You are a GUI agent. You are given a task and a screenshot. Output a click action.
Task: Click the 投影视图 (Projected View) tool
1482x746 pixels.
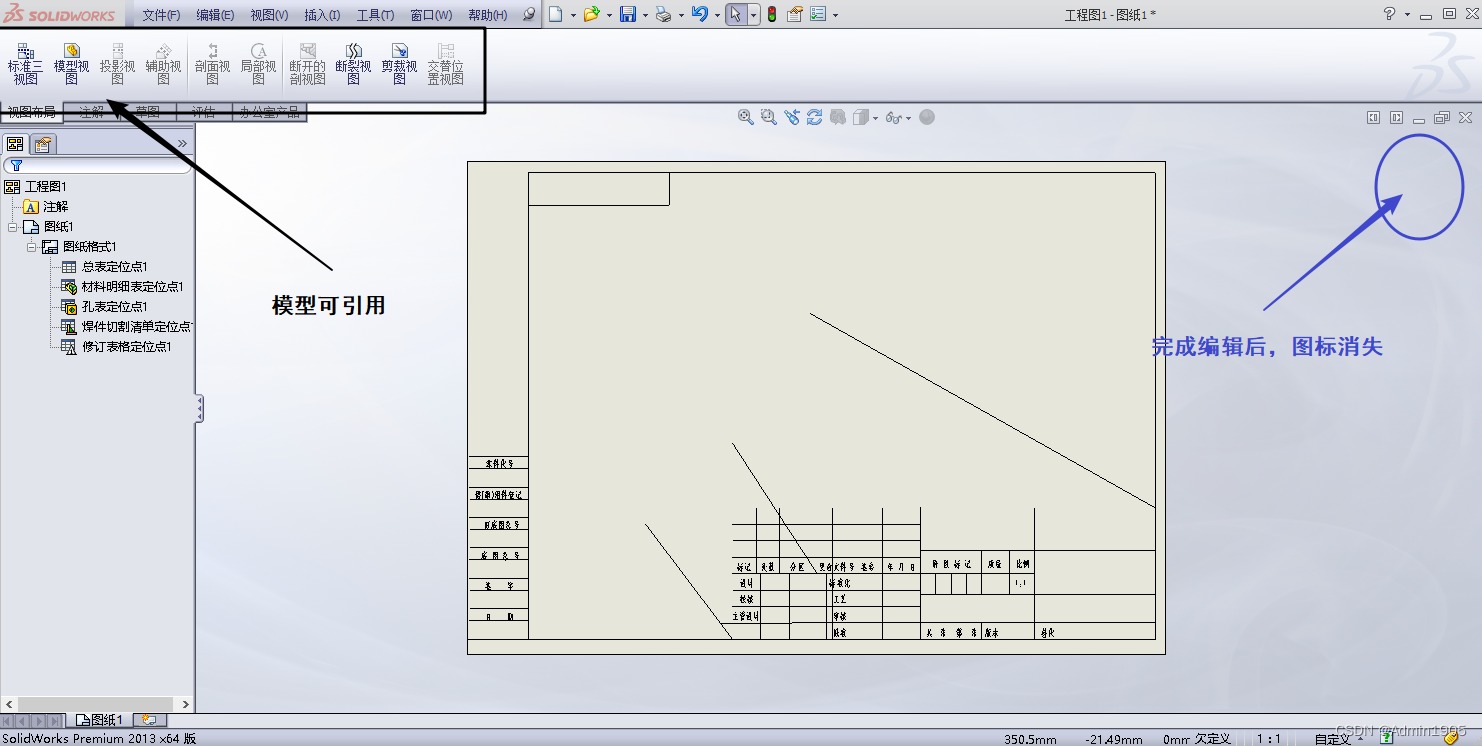[x=118, y=64]
